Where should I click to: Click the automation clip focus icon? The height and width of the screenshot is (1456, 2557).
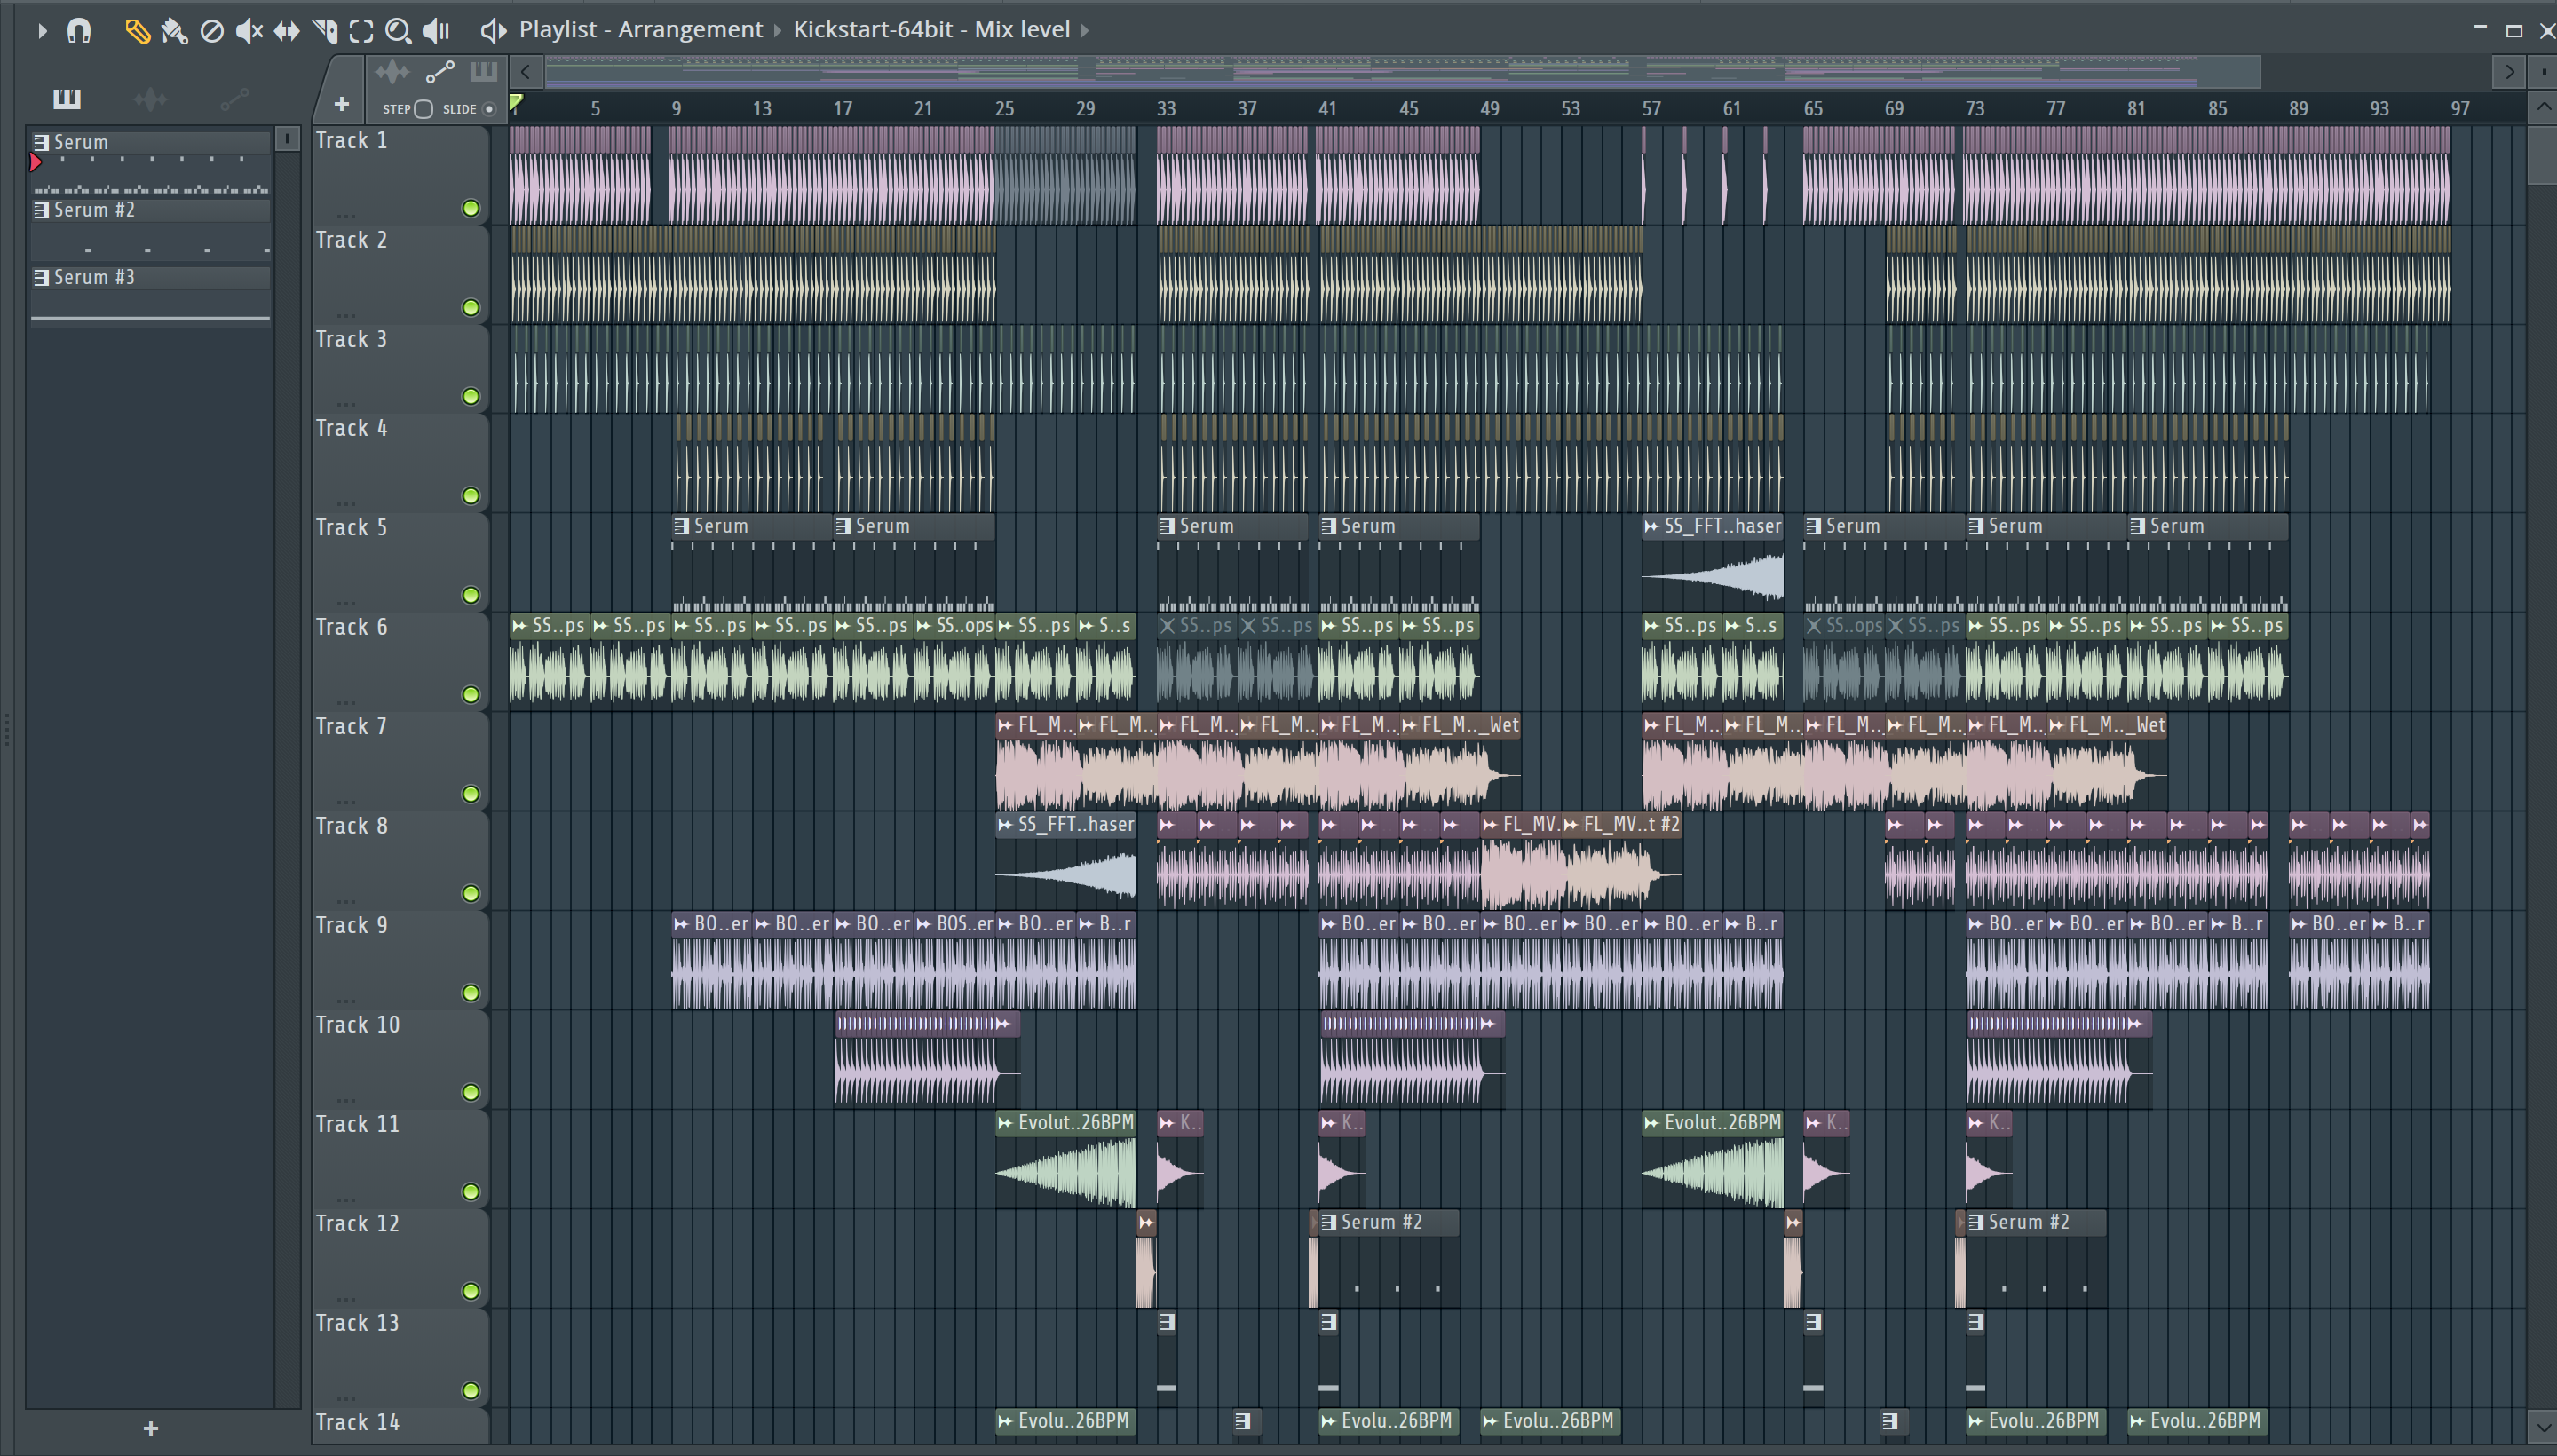coord(440,71)
